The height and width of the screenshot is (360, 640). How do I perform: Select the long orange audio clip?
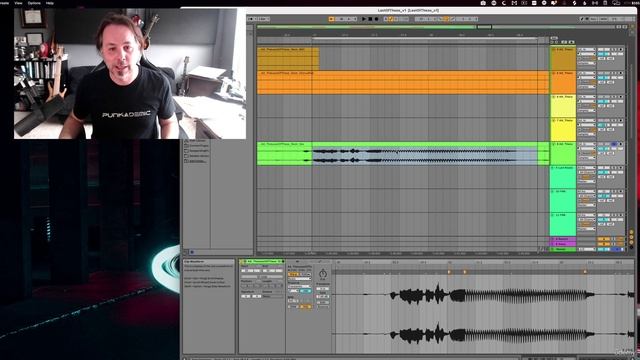tap(403, 82)
